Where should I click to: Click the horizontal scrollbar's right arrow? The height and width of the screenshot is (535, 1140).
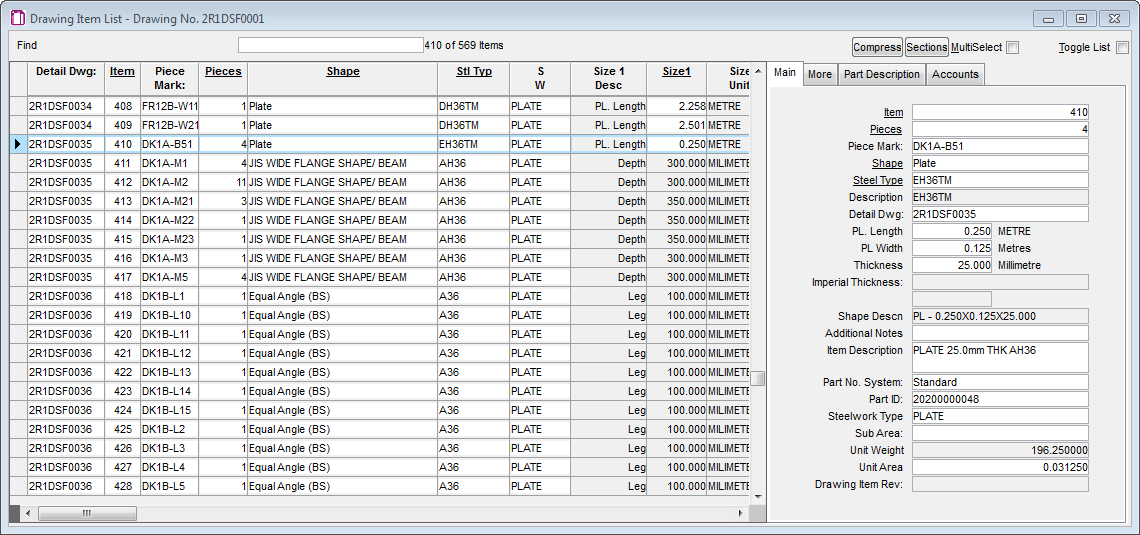[x=740, y=513]
